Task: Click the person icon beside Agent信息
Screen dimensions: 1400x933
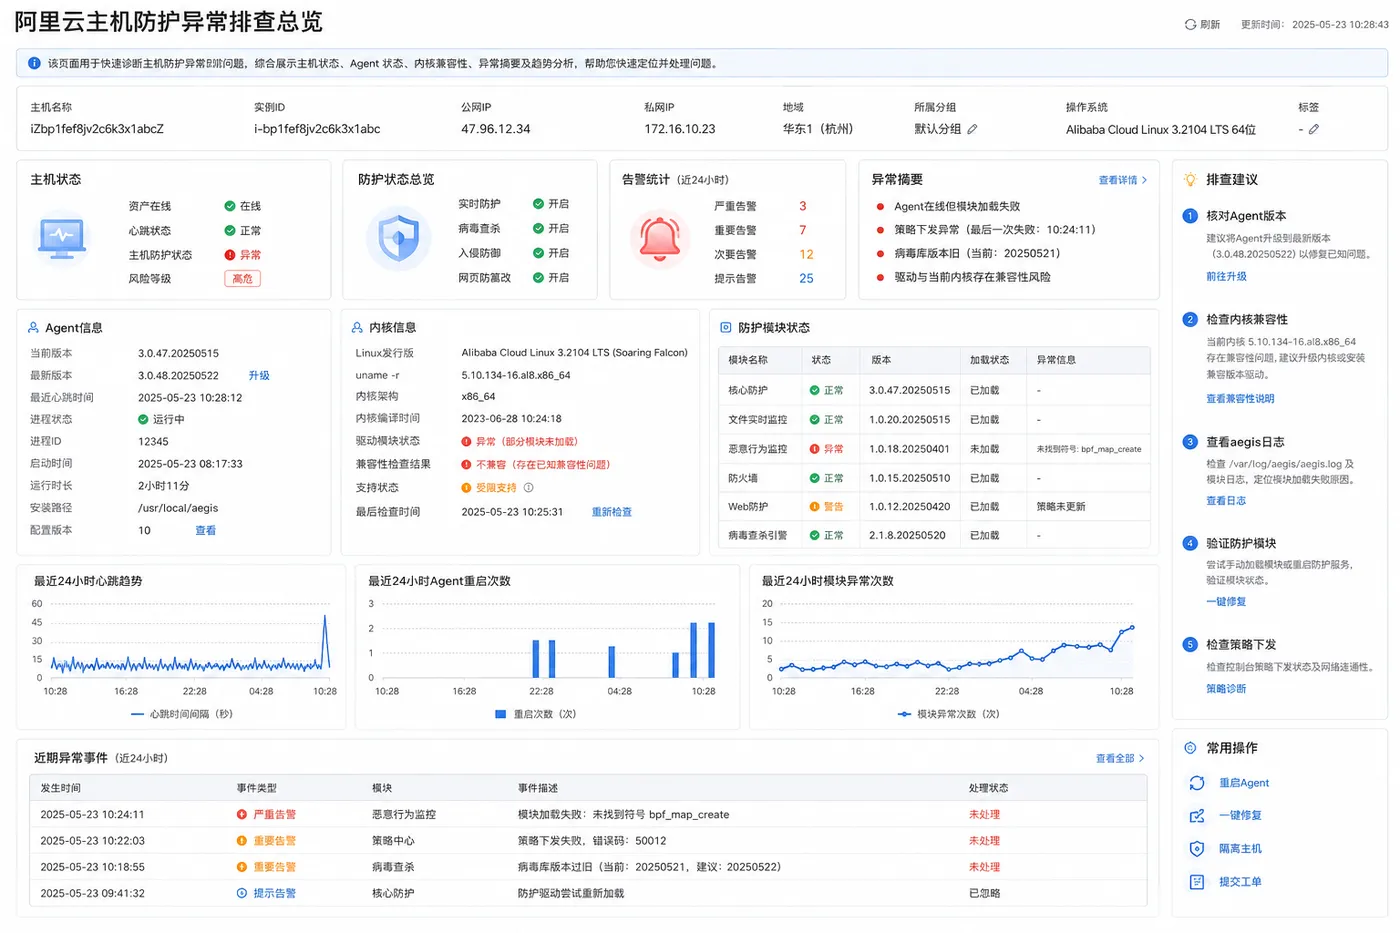Action: click(x=34, y=328)
